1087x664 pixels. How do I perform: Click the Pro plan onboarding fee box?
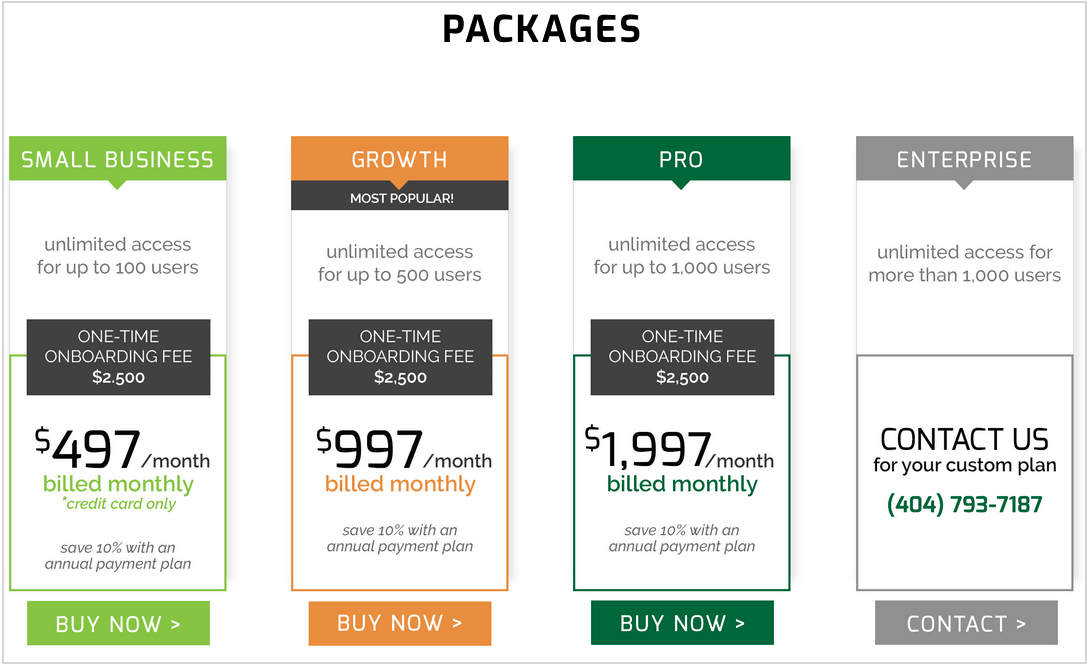682,357
